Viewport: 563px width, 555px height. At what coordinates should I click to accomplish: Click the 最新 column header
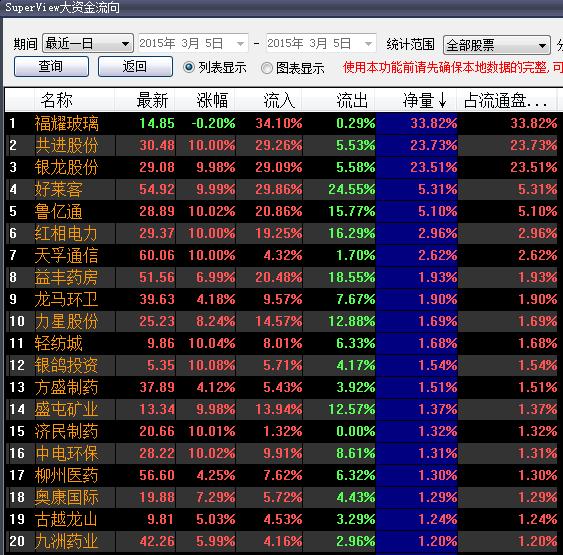152,100
